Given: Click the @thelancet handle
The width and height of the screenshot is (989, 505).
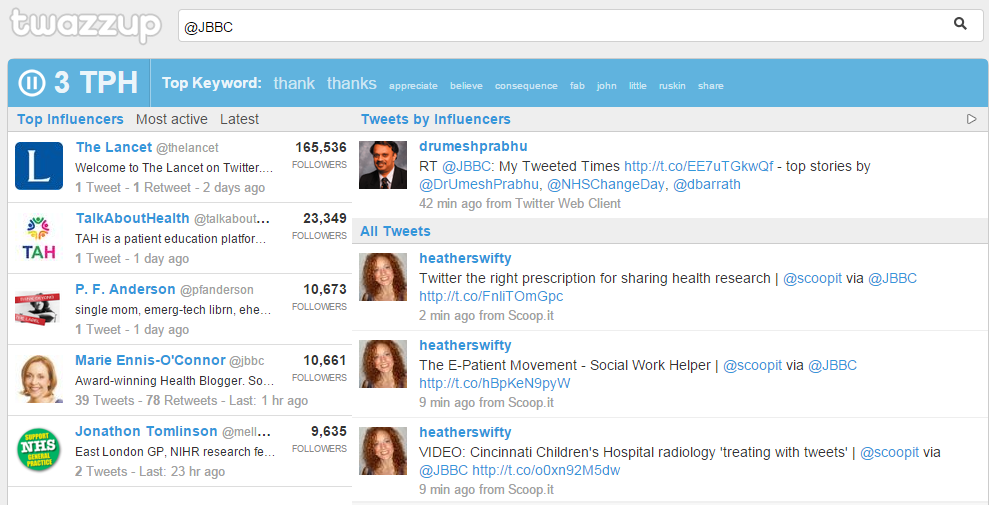Looking at the screenshot, I should 187,148.
